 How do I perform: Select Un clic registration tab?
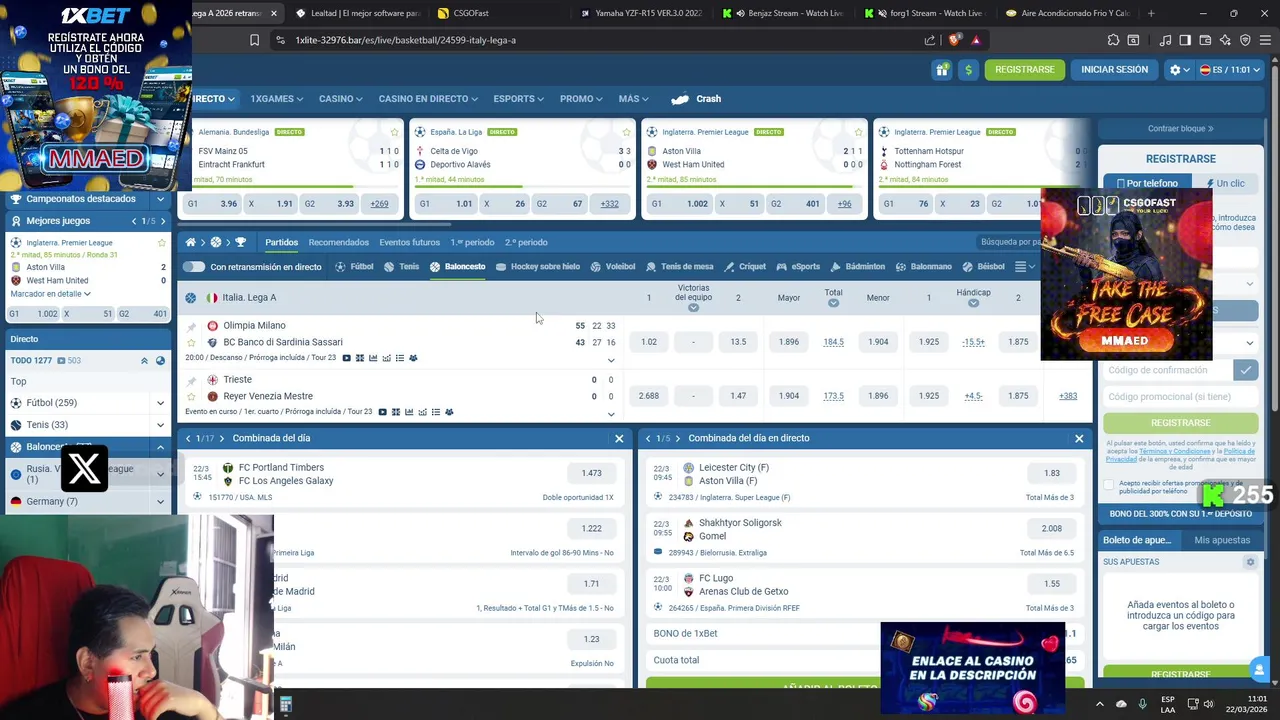tap(1225, 184)
